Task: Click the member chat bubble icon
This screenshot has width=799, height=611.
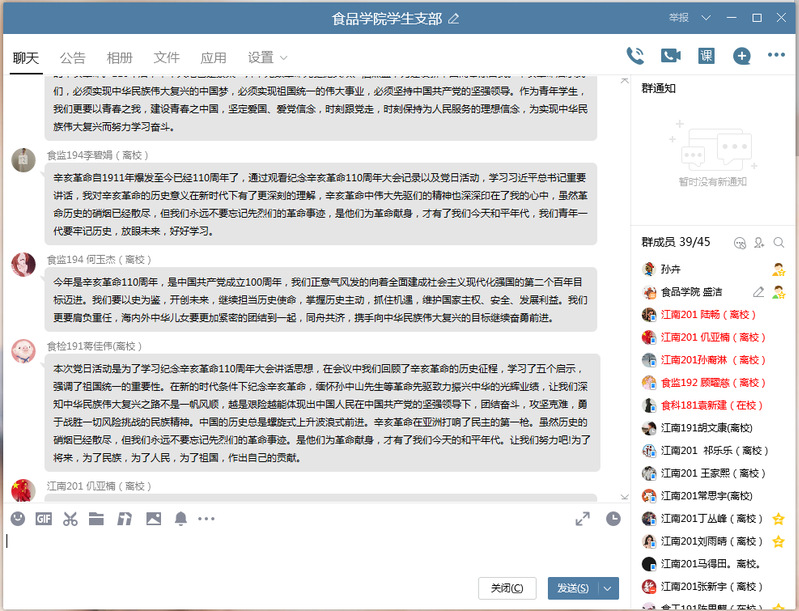Action: click(x=740, y=243)
